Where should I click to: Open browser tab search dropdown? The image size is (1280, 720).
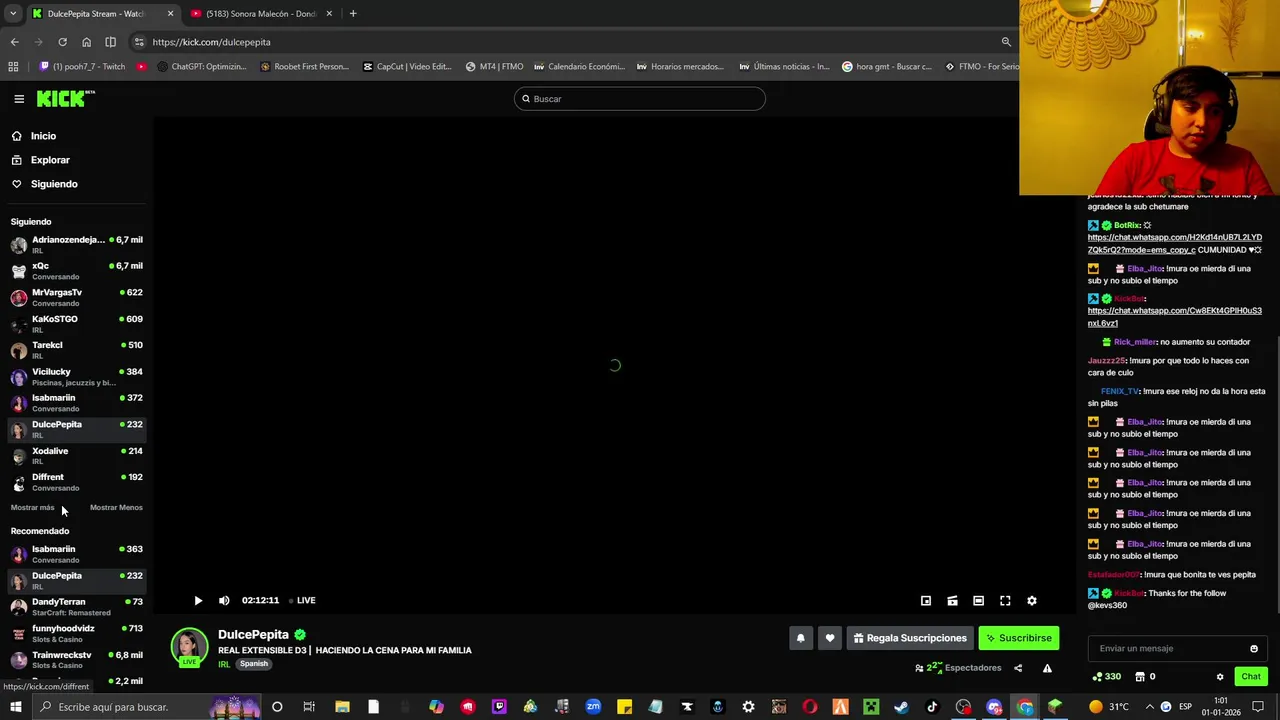click(12, 14)
